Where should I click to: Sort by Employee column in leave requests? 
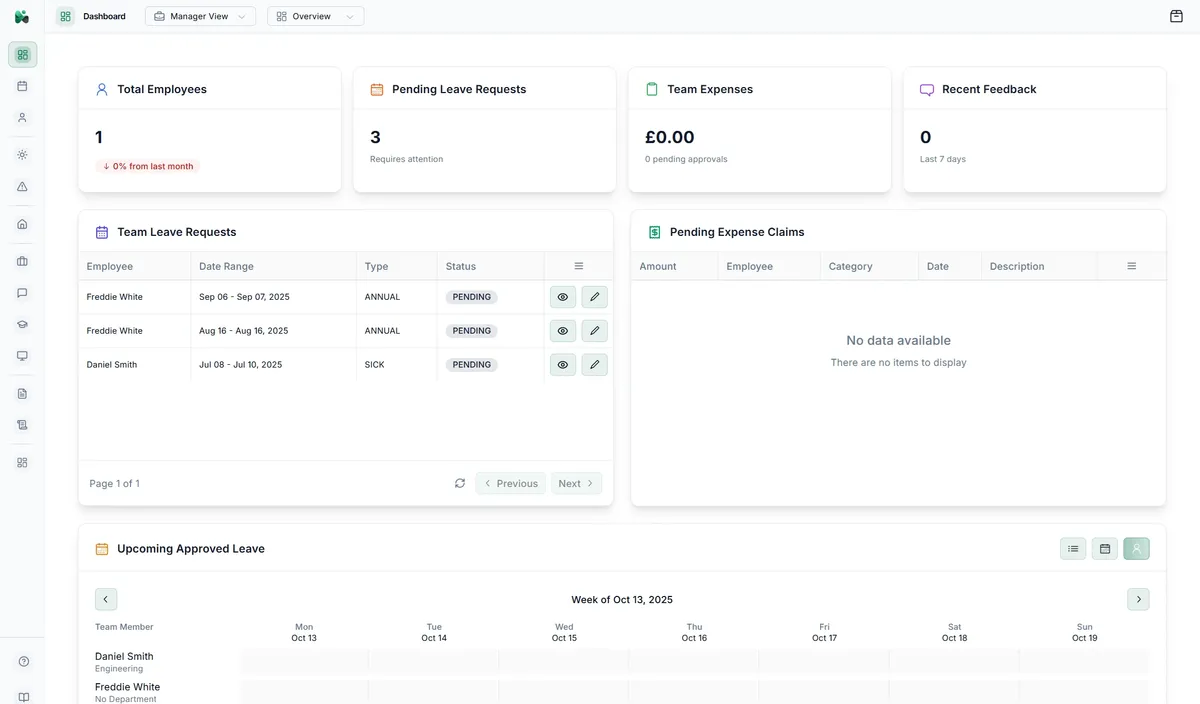pos(135,266)
